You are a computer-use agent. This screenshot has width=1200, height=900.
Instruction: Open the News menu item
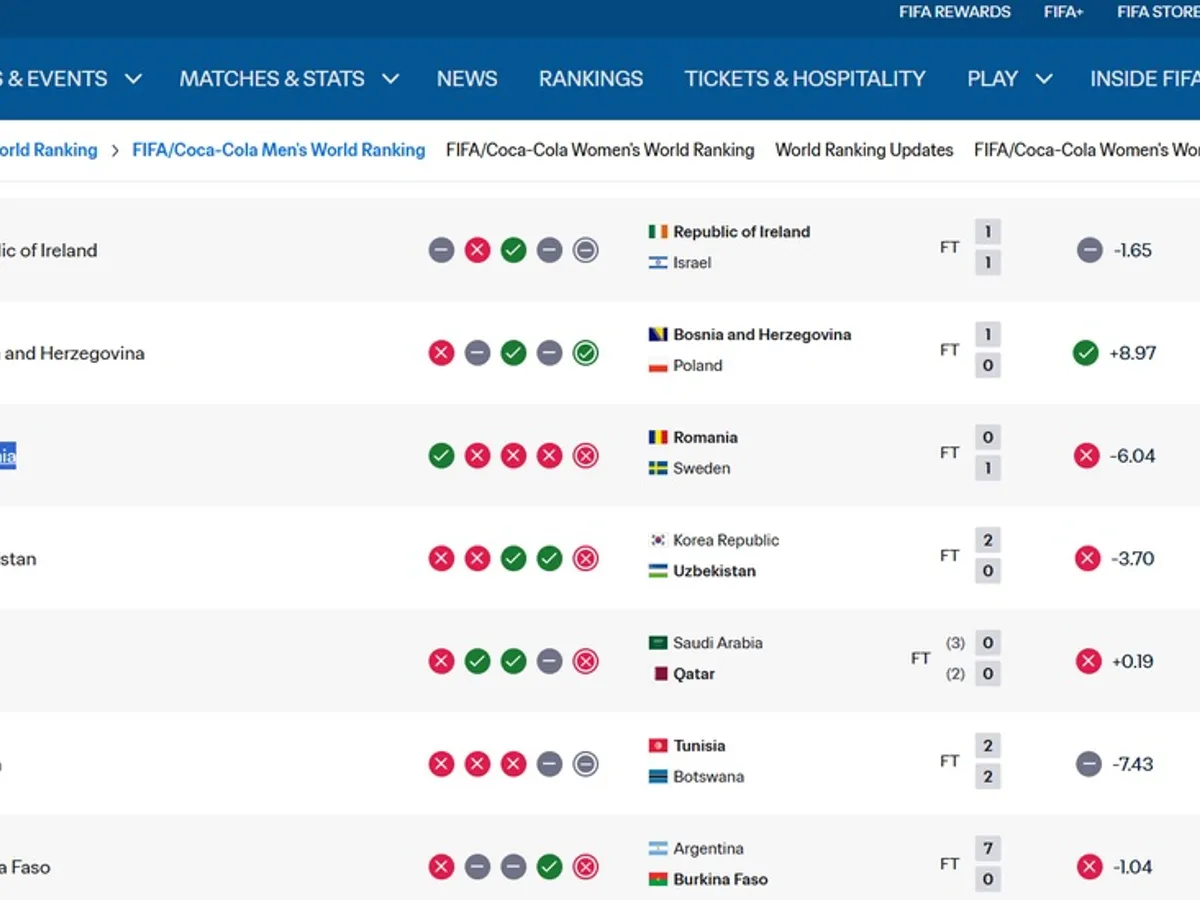(467, 79)
